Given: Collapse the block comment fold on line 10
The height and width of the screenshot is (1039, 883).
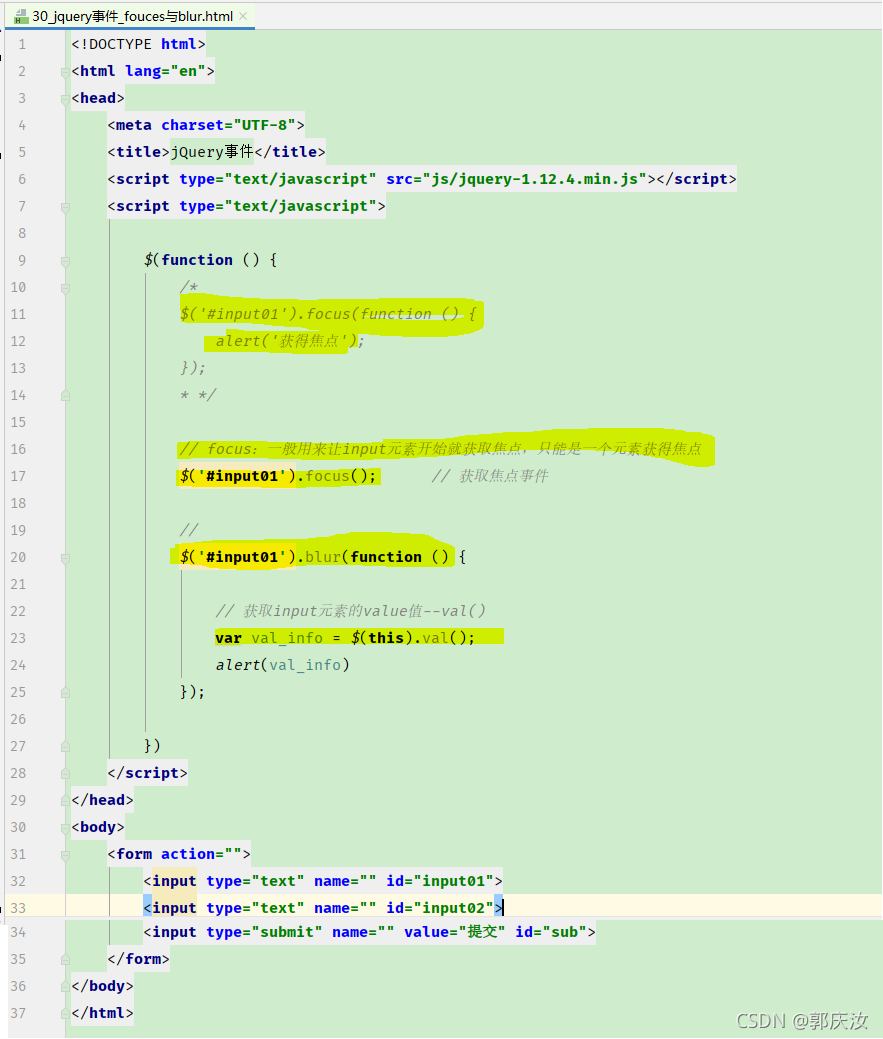Looking at the screenshot, I should (65, 288).
